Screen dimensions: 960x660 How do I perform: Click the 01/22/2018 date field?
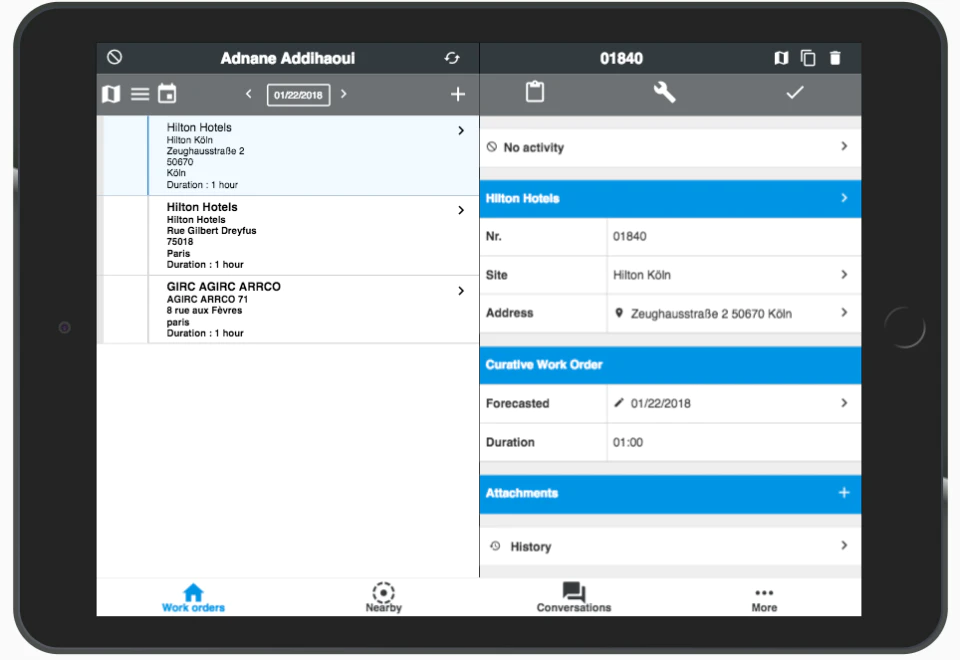pyautogui.click(x=298, y=95)
